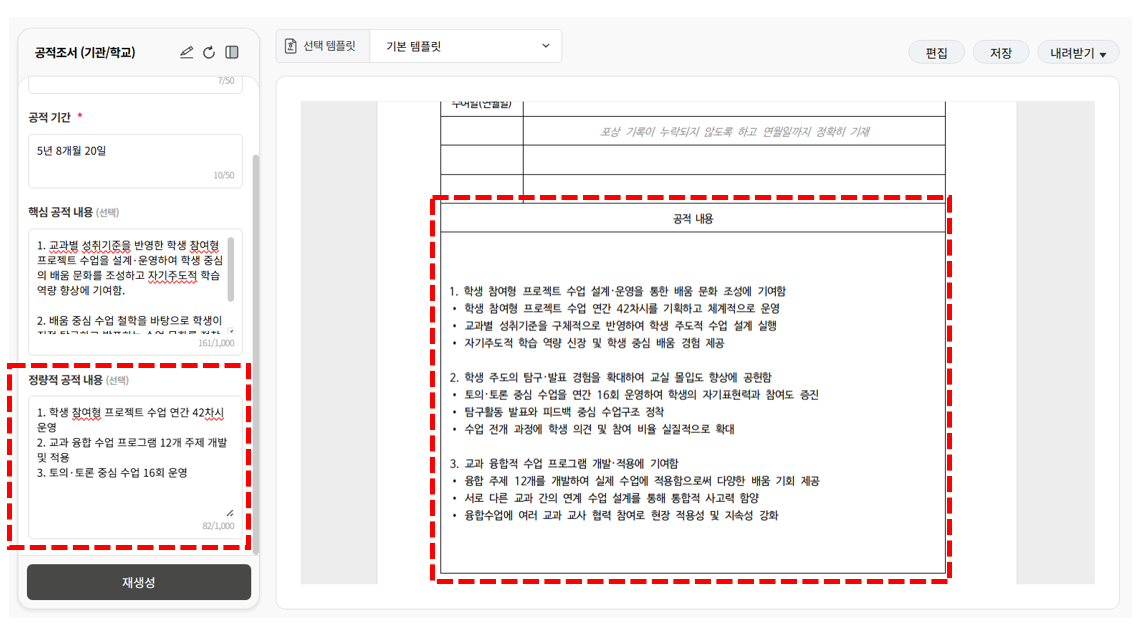This screenshot has width=1137, height=638.
Task: Click the resize handle of 정량적 공적 내용 box
Action: 230,513
